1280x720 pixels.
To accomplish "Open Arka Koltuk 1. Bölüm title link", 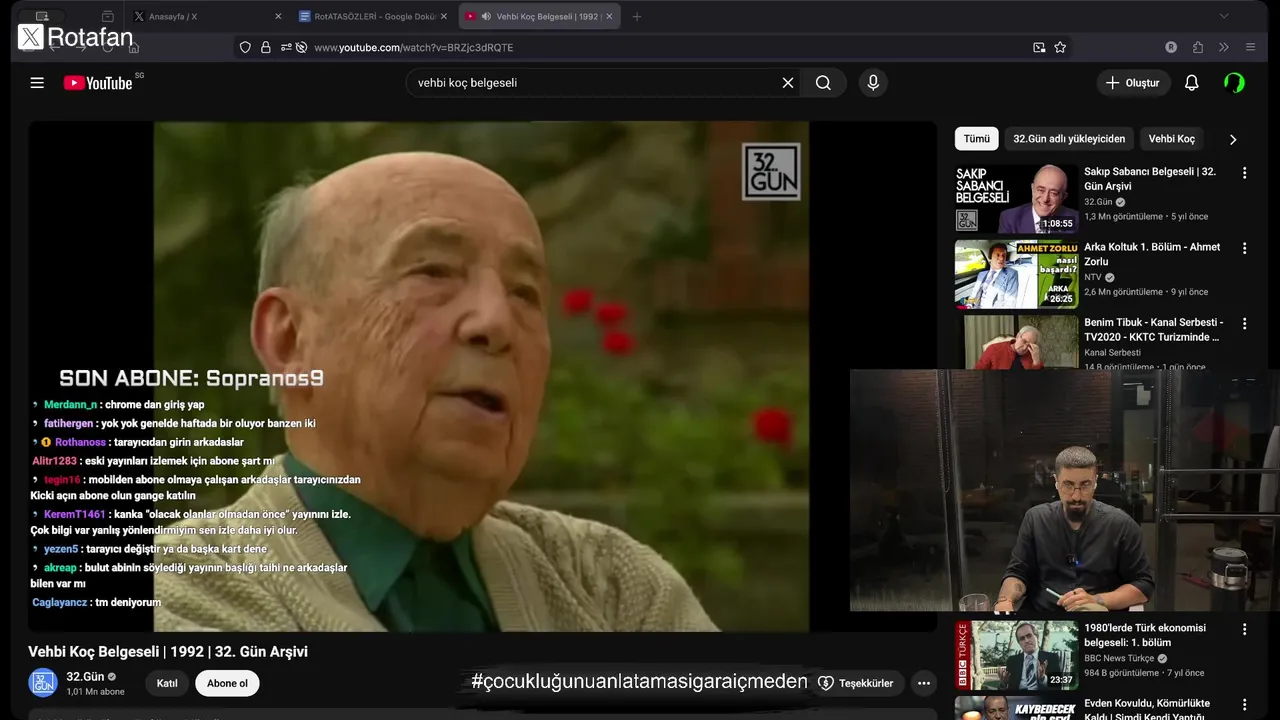I will pos(1152,254).
